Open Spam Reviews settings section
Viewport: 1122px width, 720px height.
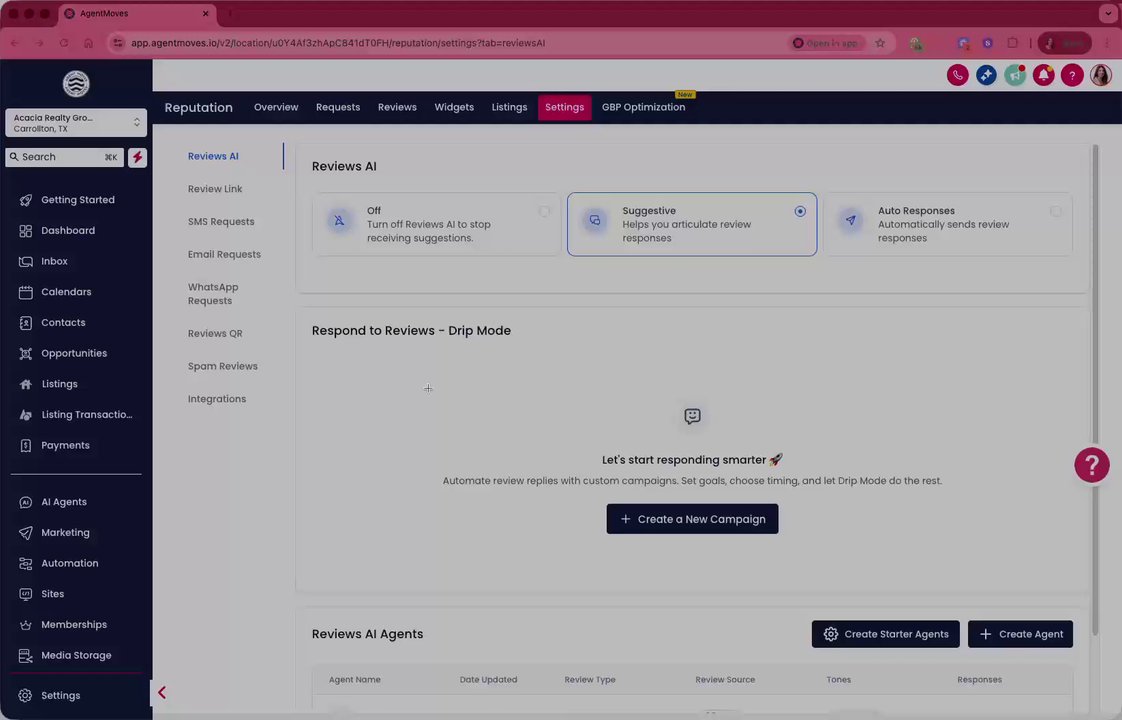click(x=223, y=366)
